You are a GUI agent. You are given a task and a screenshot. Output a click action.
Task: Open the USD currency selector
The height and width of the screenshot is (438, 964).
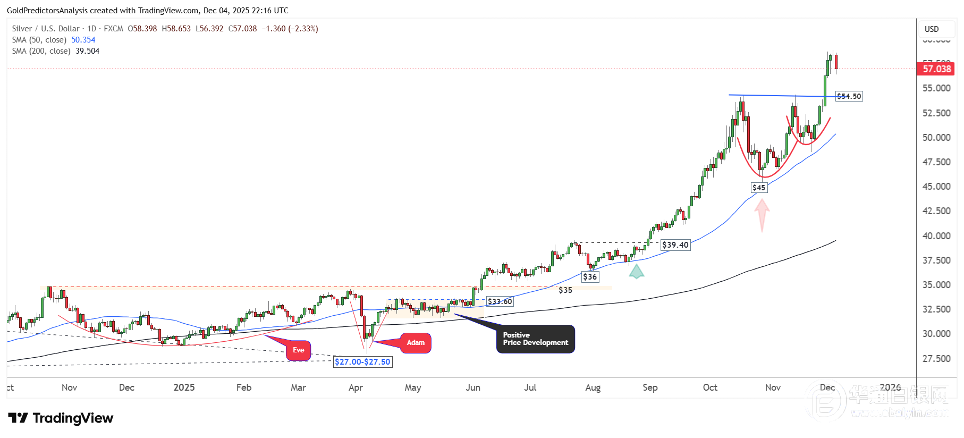coord(930,28)
